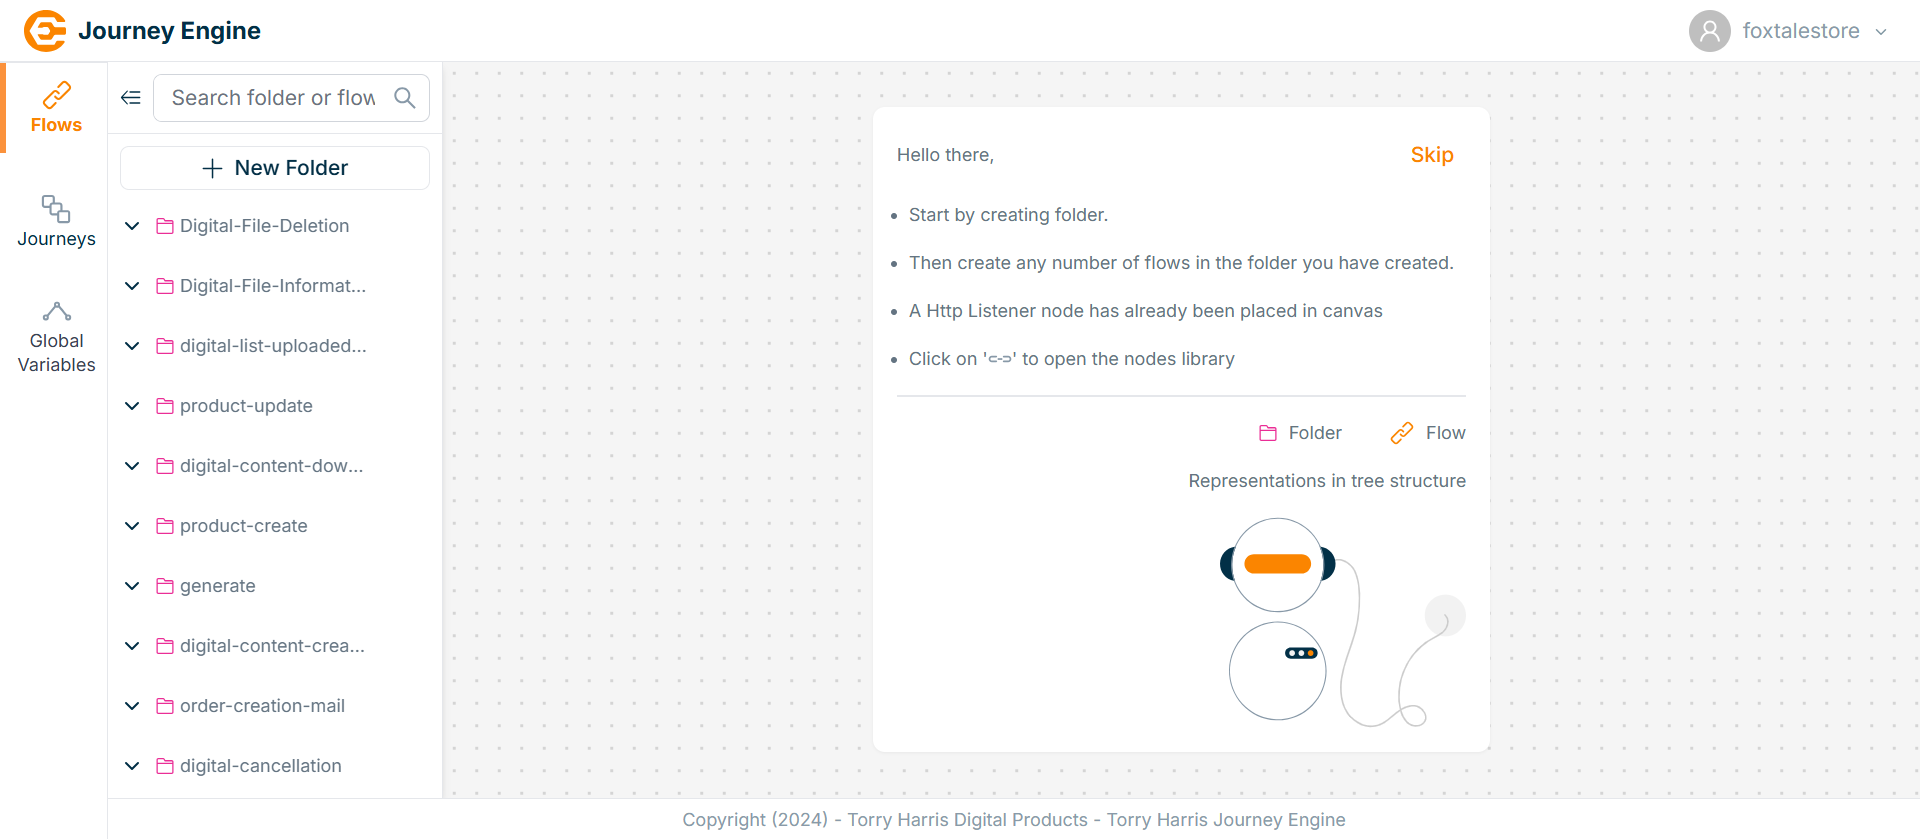The height and width of the screenshot is (839, 1920).
Task: Collapse the sidebar with the arrow icon
Action: tap(131, 98)
